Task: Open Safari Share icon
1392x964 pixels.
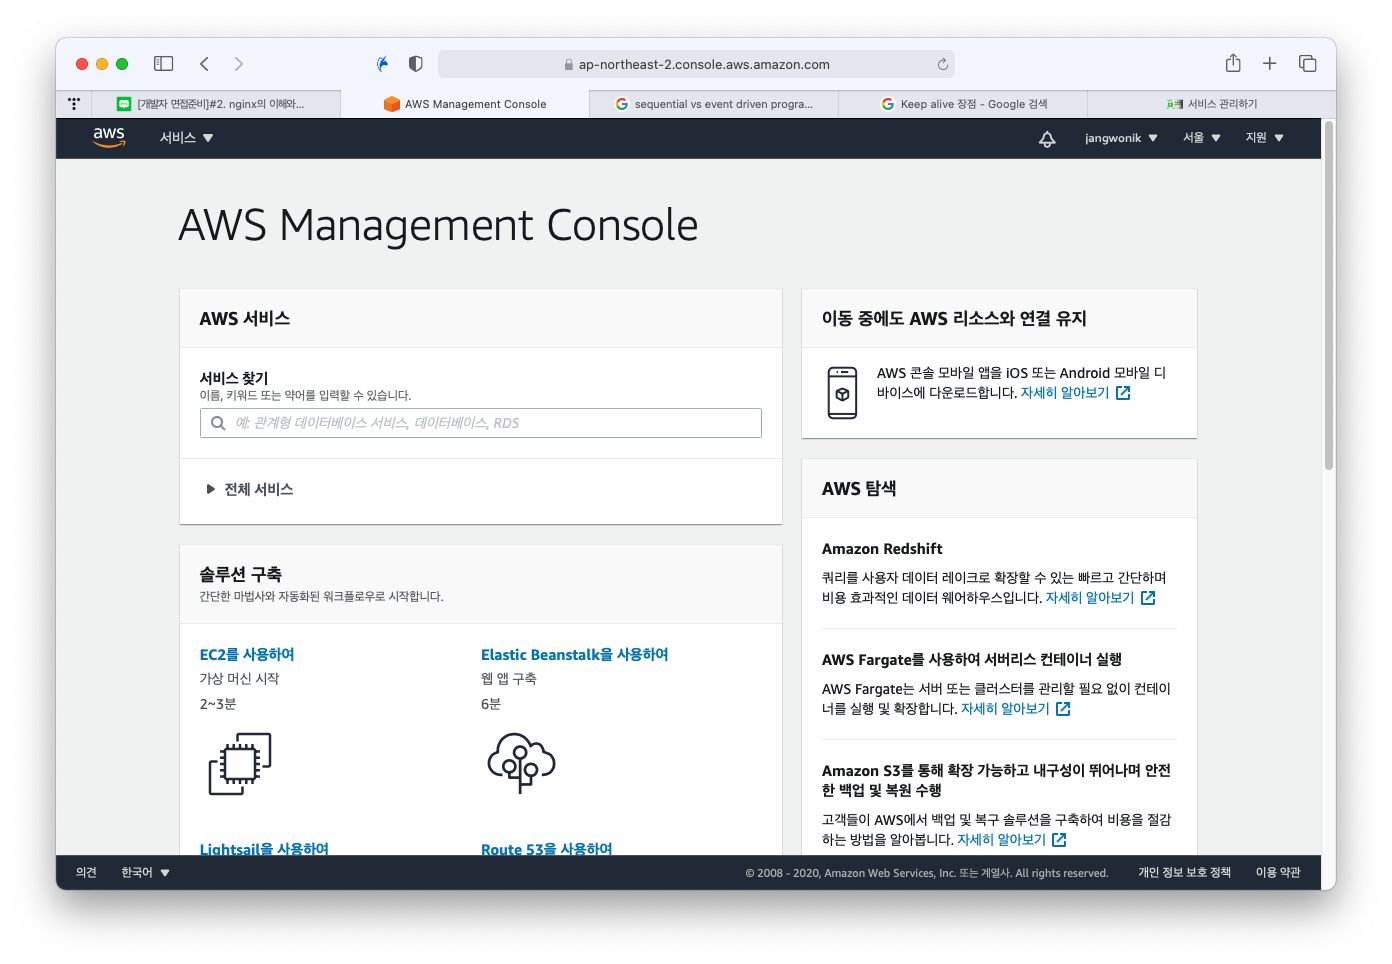Action: click(x=1233, y=63)
